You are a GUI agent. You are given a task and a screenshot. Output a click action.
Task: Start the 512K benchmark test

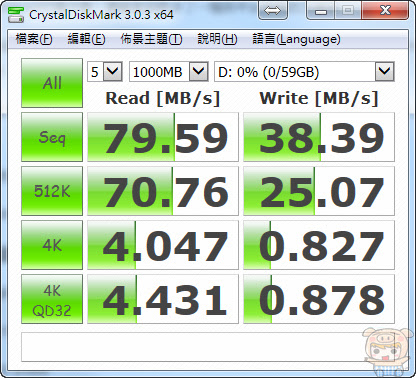[52, 191]
